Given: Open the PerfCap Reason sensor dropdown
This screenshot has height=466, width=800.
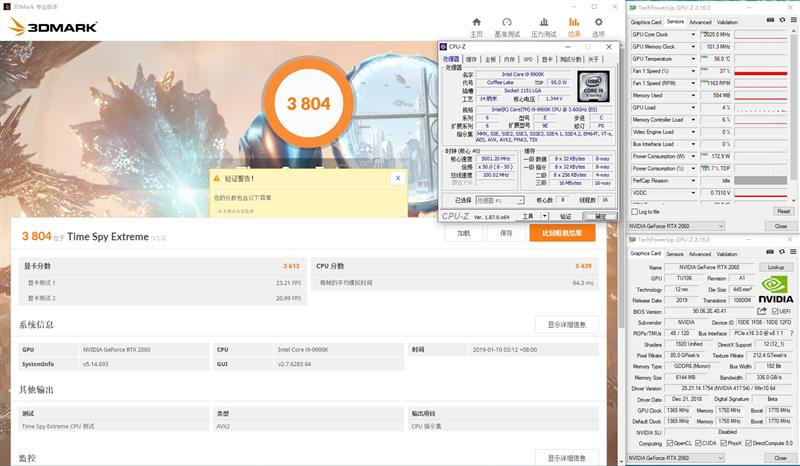Looking at the screenshot, I should coord(693,181).
